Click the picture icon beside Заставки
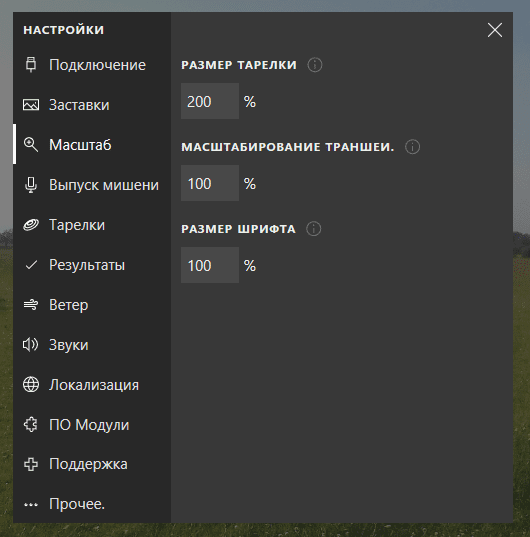The width and height of the screenshot is (530, 537). click(31, 105)
